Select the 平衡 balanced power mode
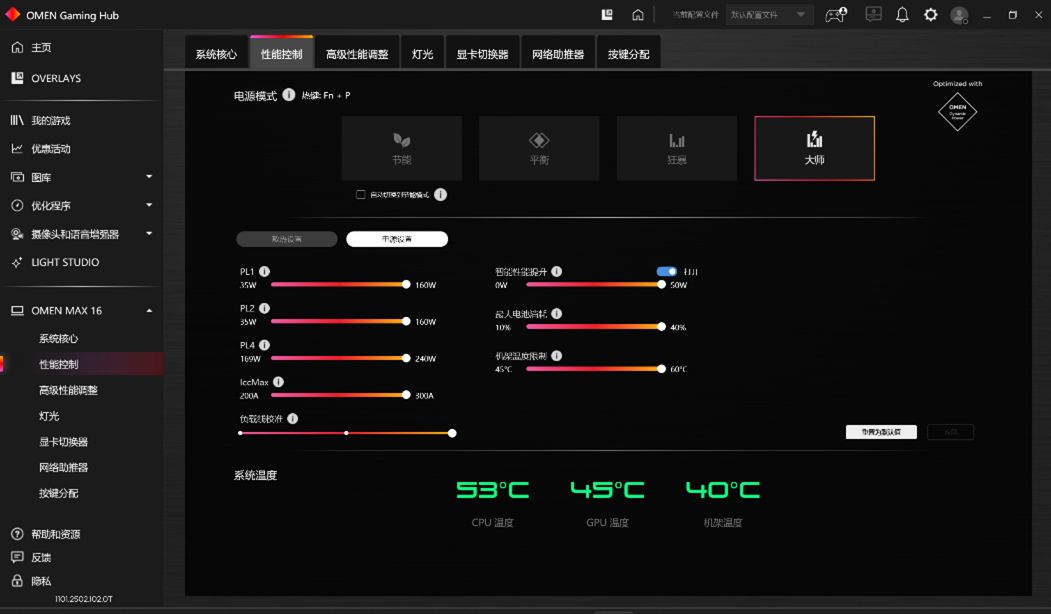 tap(539, 148)
